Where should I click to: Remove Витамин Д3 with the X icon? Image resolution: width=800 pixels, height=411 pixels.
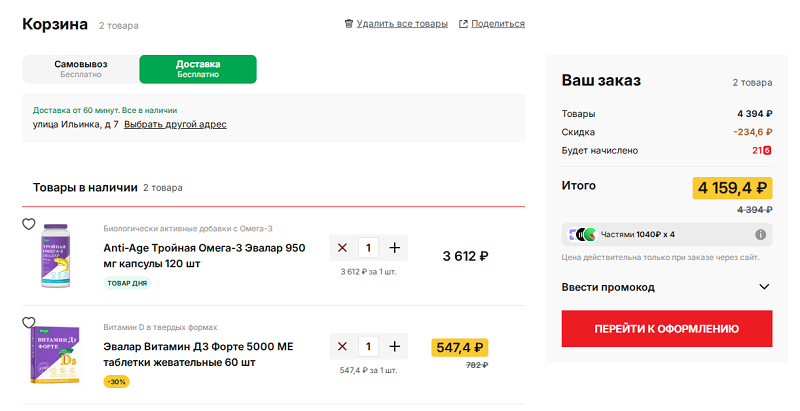(342, 346)
